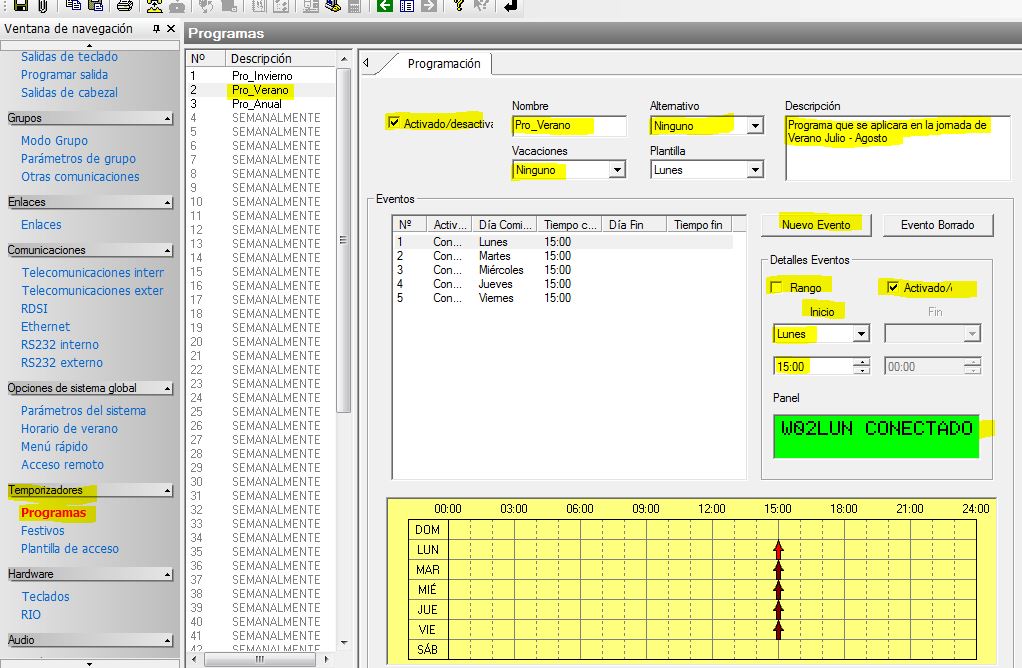
Task: Select the Programación tab
Action: pos(444,64)
